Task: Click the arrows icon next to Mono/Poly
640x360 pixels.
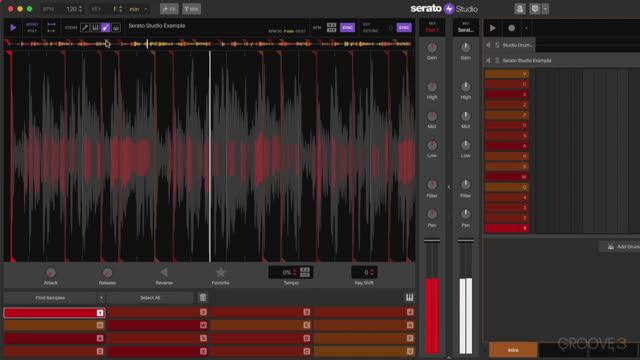Action: coord(51,28)
